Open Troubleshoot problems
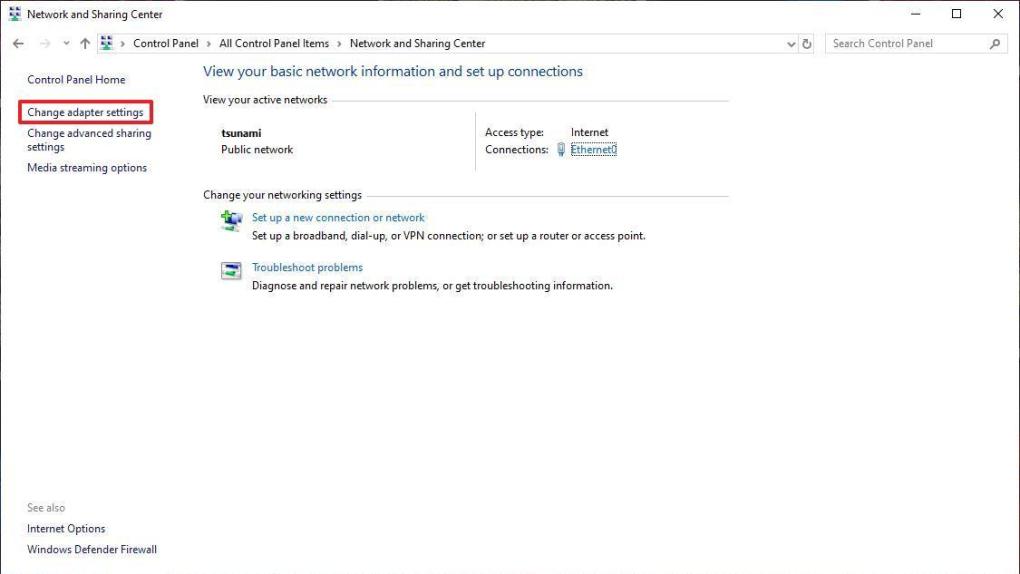1020x574 pixels. pos(307,267)
